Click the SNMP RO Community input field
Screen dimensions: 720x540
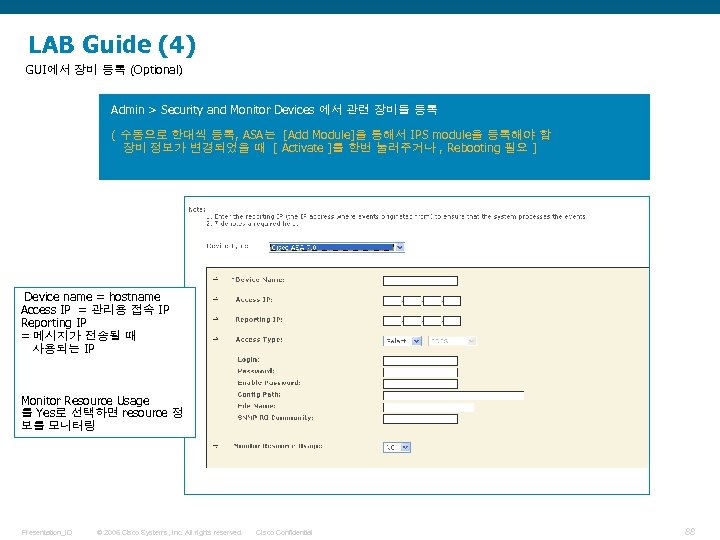(x=420, y=419)
